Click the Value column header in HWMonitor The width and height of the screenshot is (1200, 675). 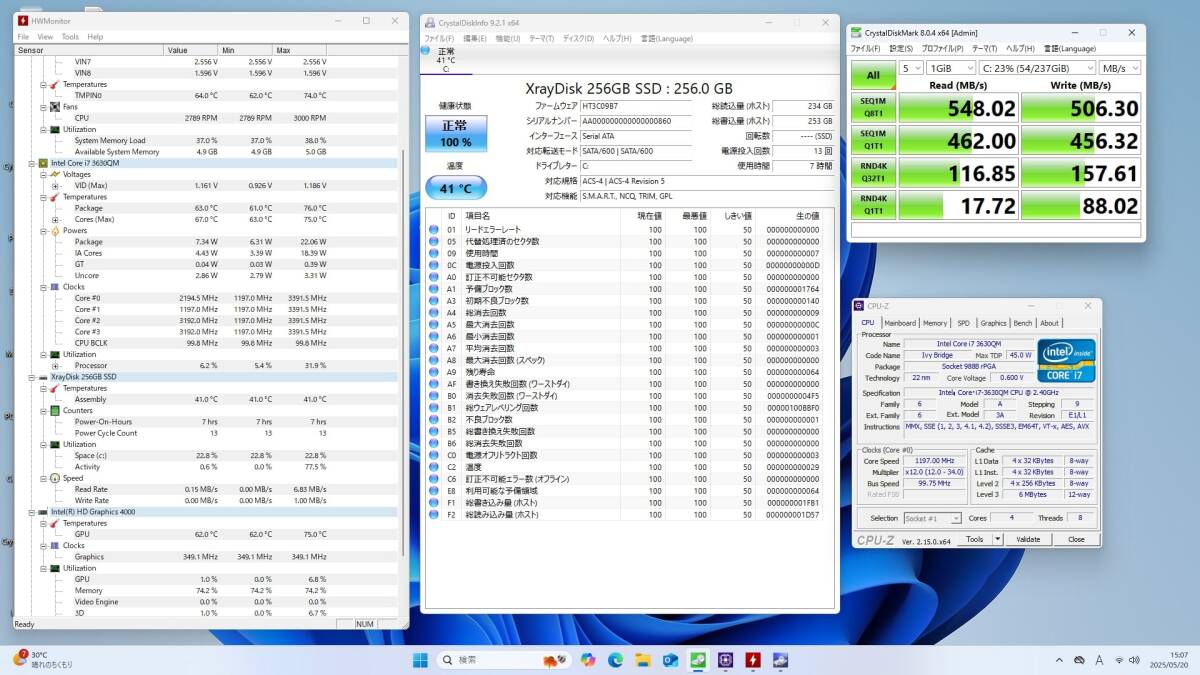click(190, 50)
